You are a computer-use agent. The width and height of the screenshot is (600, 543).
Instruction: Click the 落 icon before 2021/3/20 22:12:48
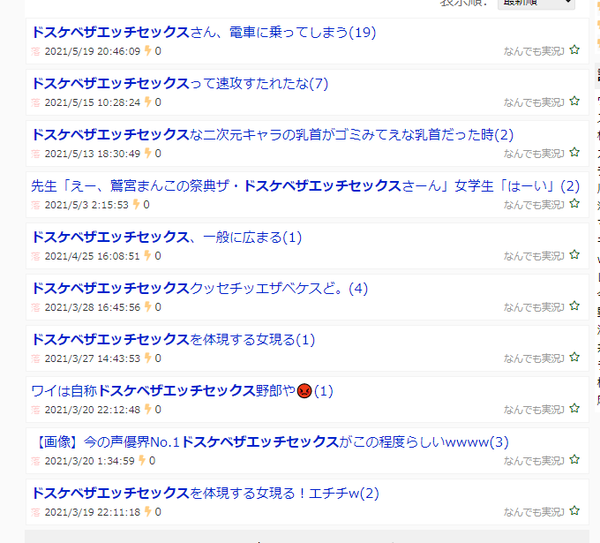(36, 410)
